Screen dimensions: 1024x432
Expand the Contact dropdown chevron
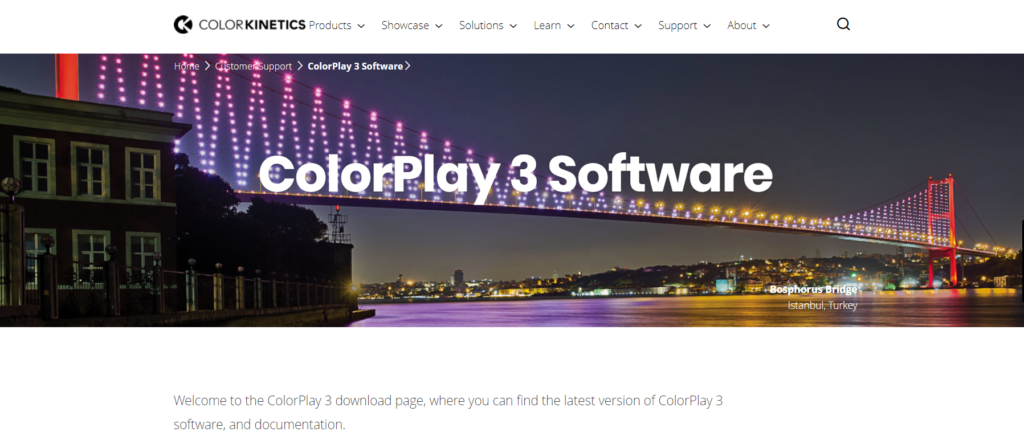click(x=637, y=26)
